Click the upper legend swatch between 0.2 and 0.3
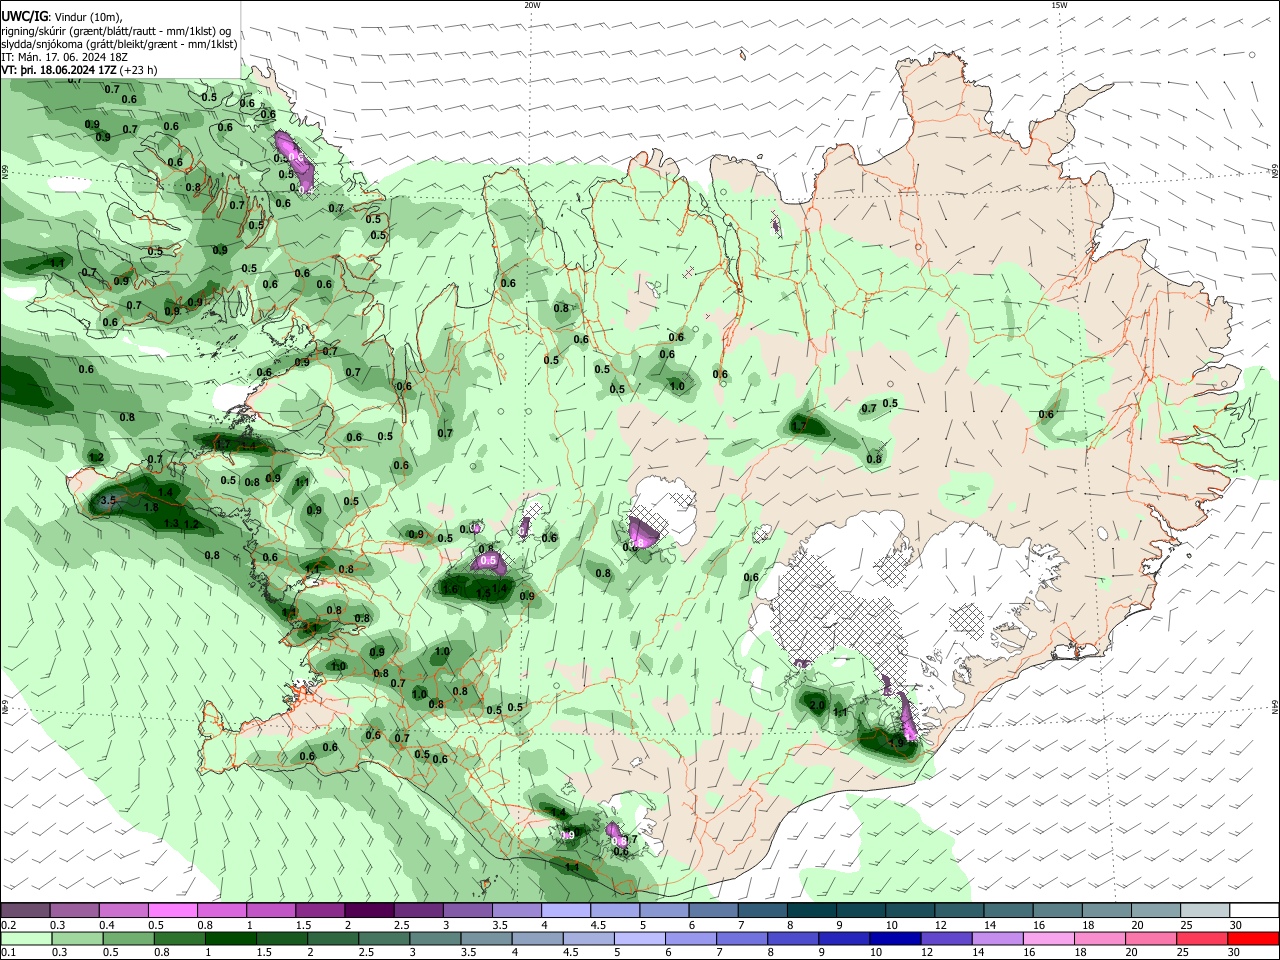The height and width of the screenshot is (960, 1280). [x=25, y=910]
